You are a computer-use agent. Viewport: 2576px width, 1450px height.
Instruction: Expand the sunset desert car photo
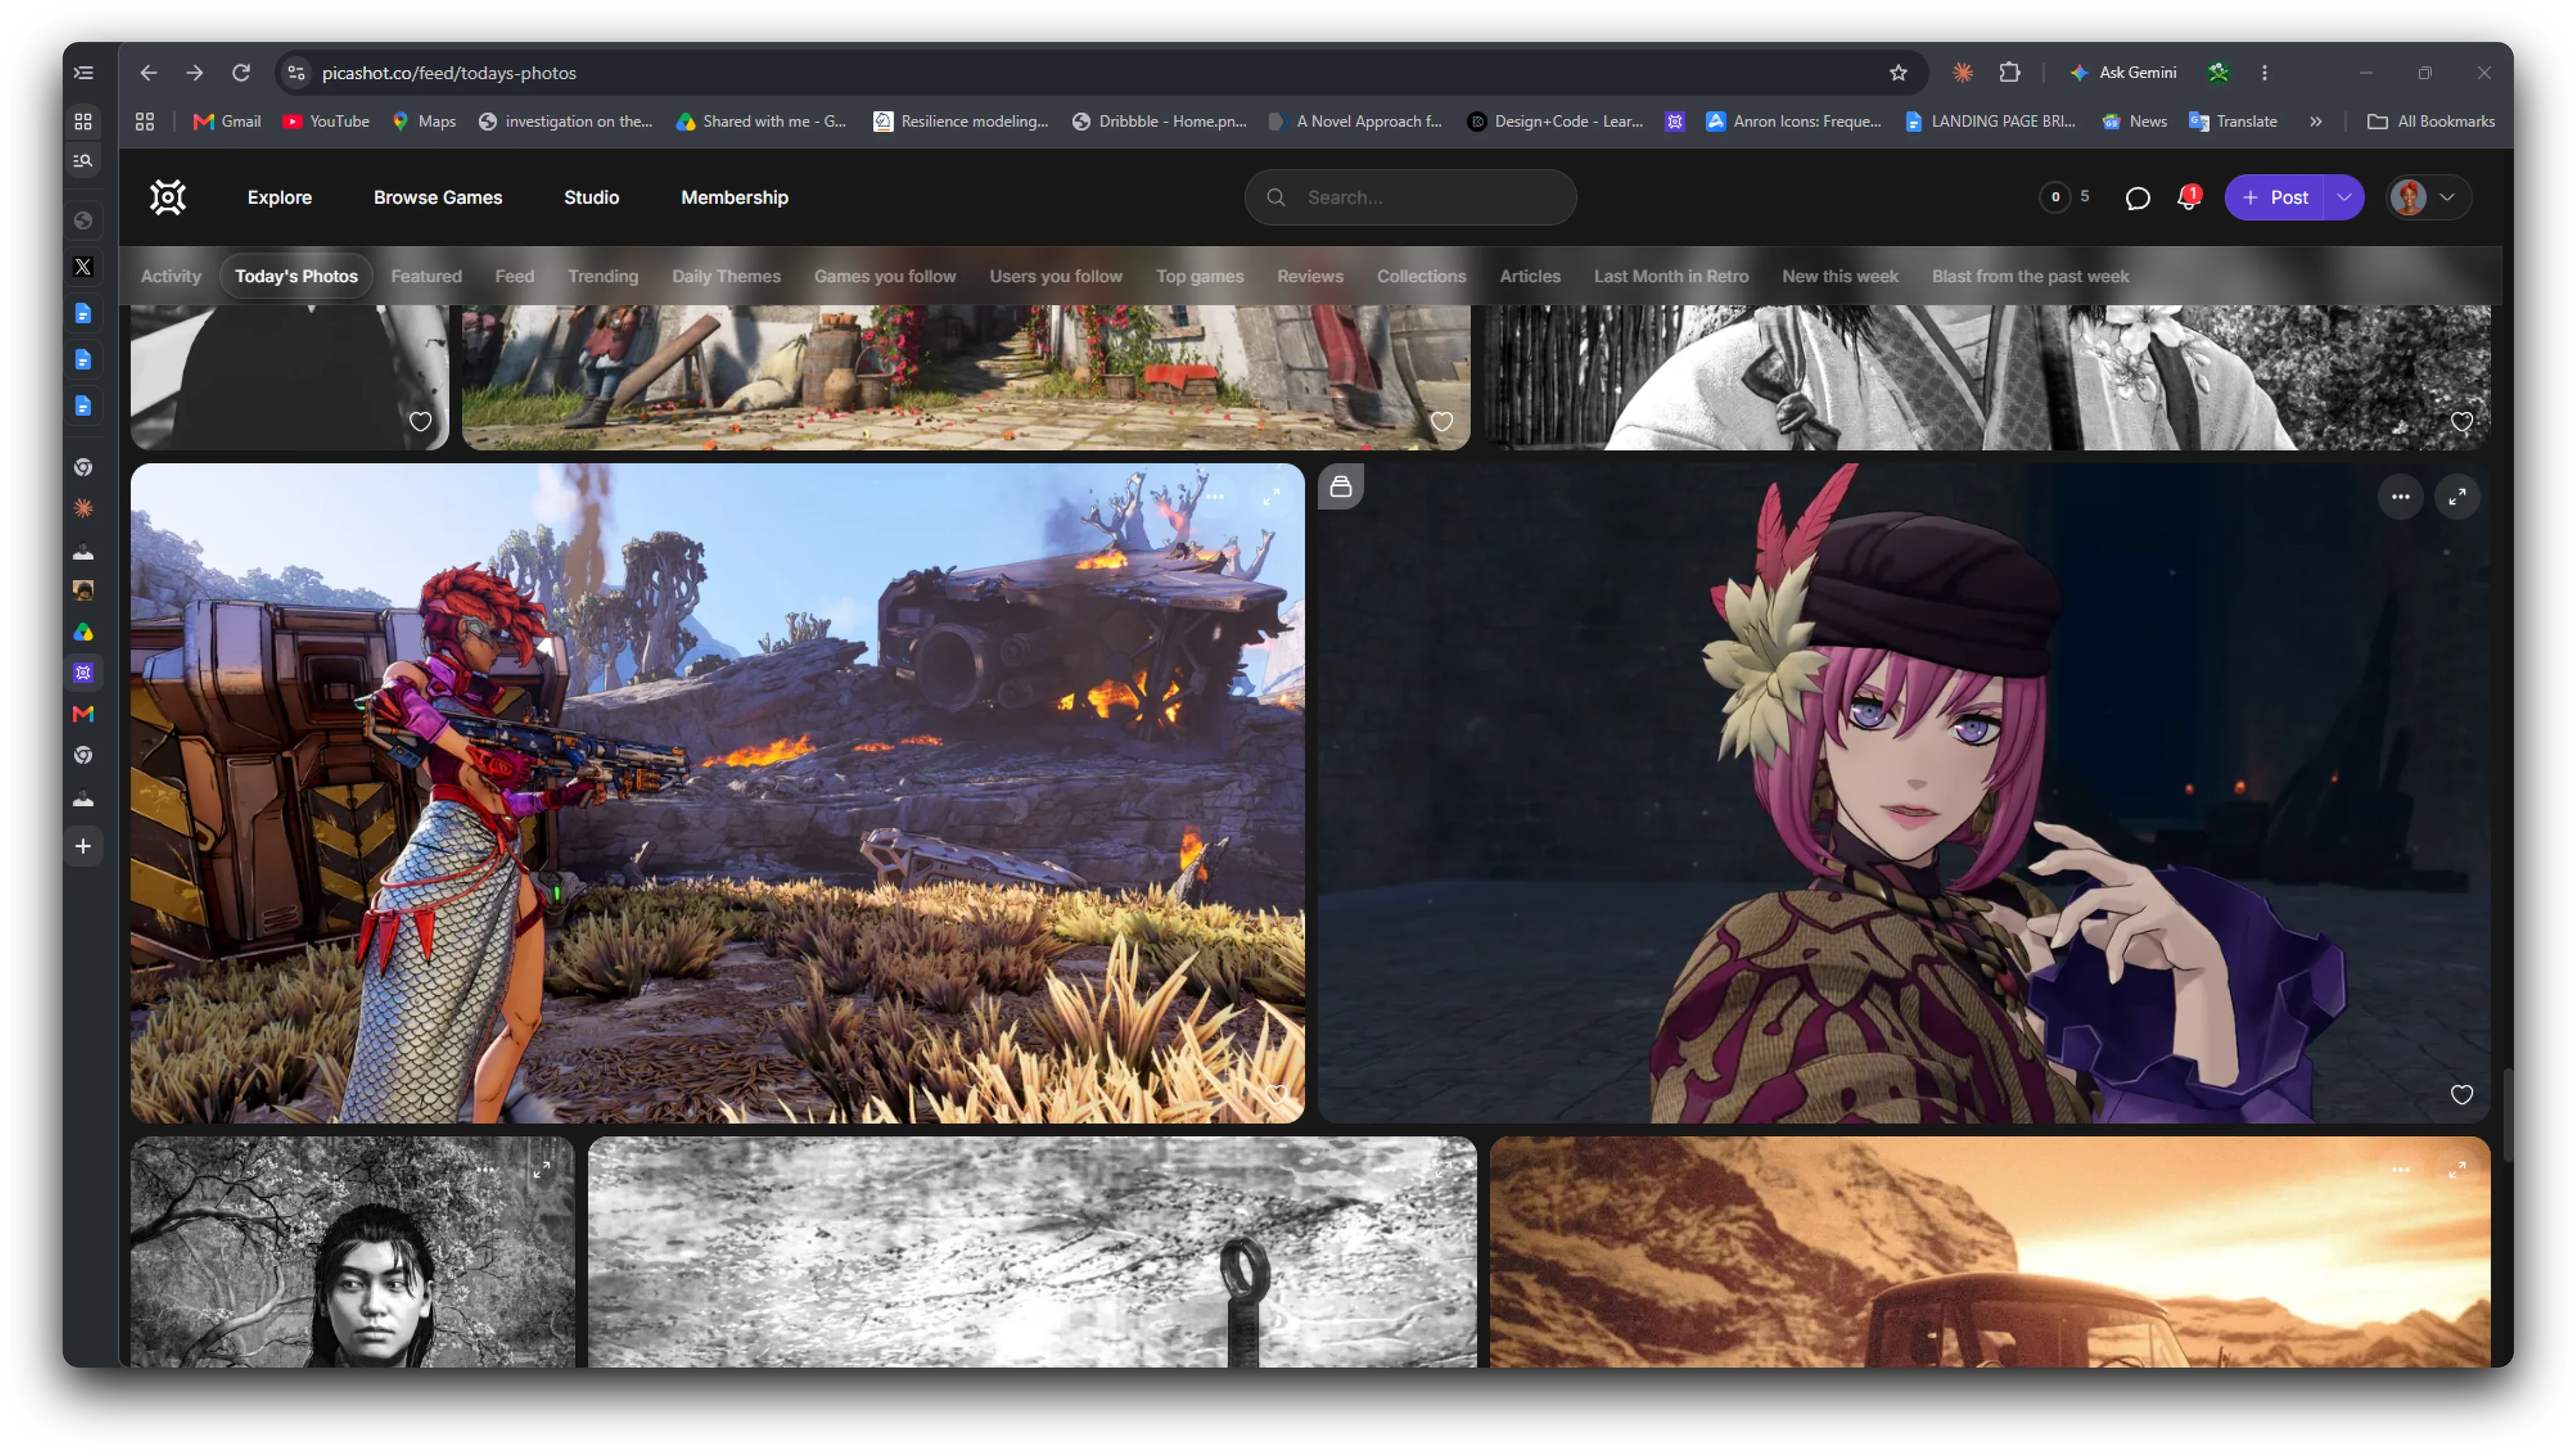(2457, 1170)
